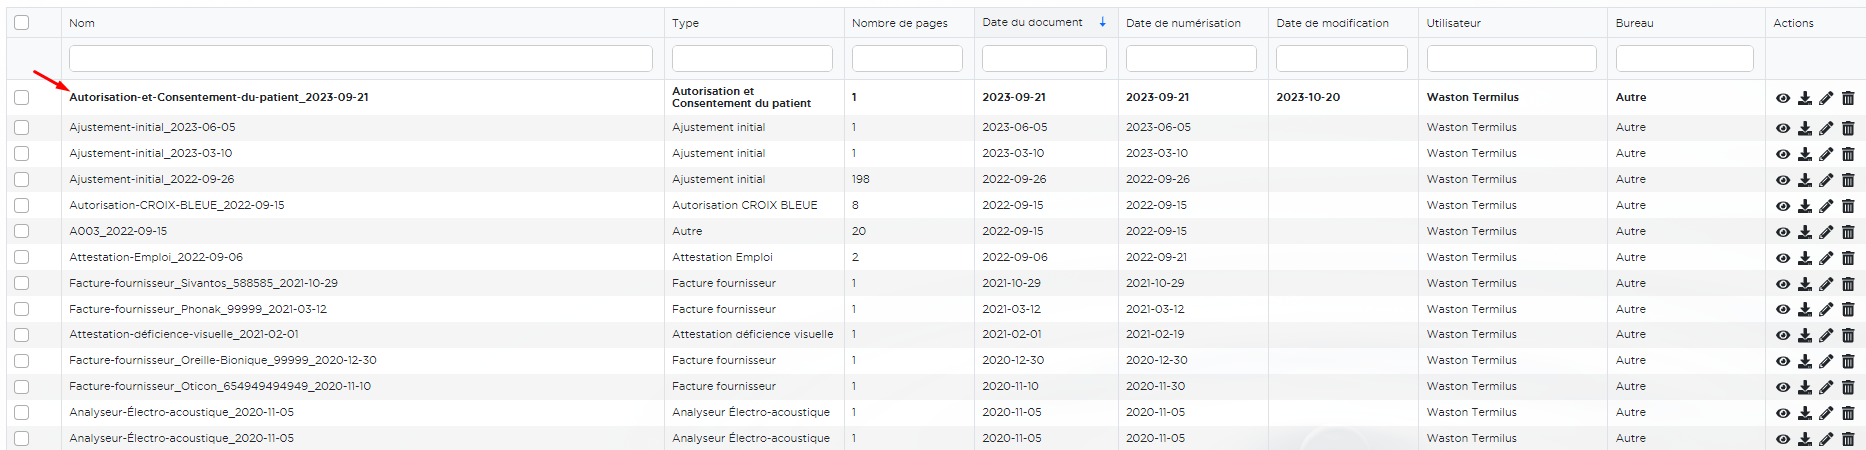Click the Utilisateur column header
The image size is (1866, 450).
[1453, 23]
